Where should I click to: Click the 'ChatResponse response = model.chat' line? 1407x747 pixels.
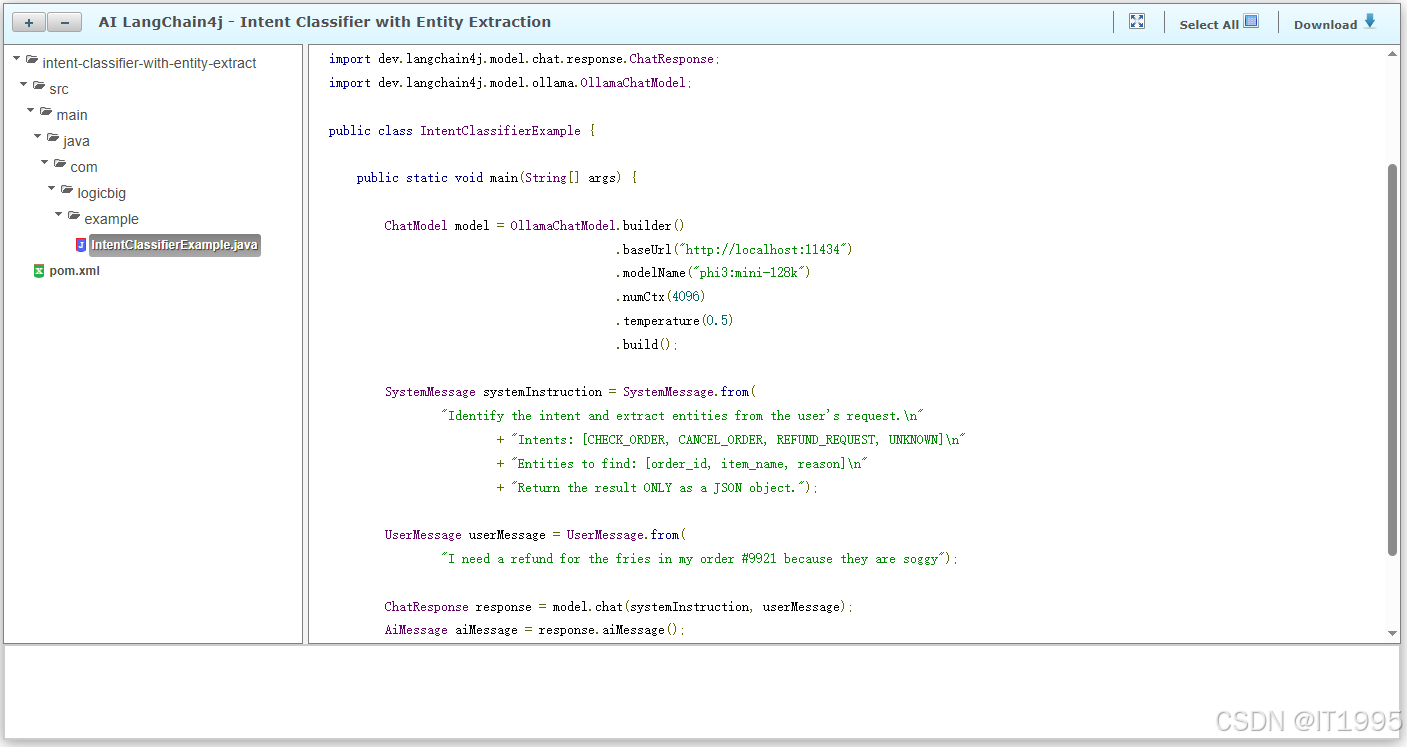coord(619,607)
